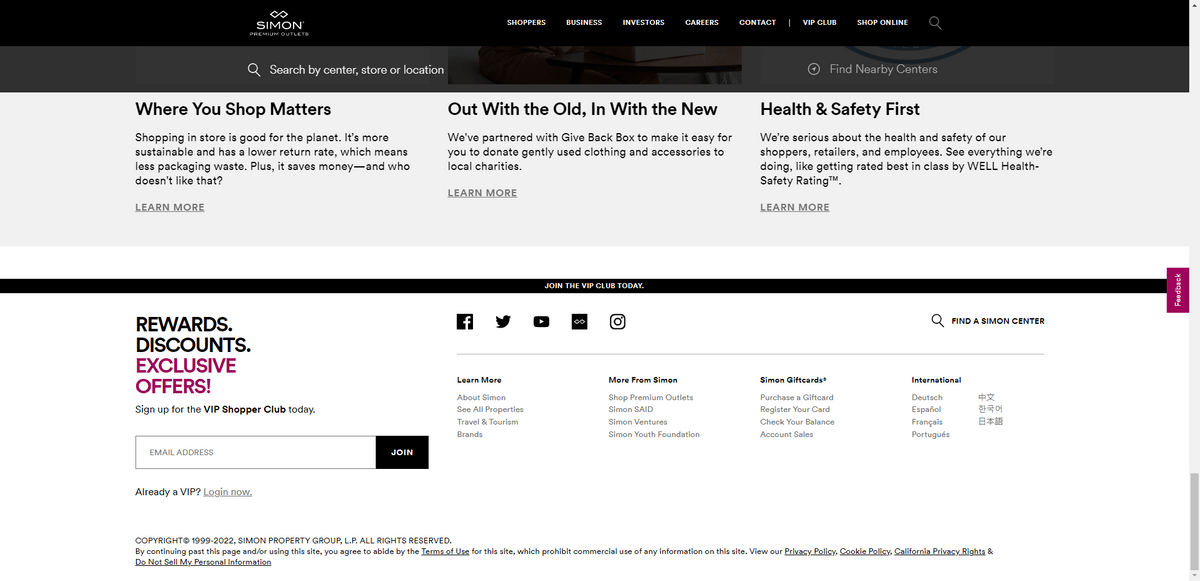
Task: Click Learn More under Health & Safety First
Action: coord(795,207)
